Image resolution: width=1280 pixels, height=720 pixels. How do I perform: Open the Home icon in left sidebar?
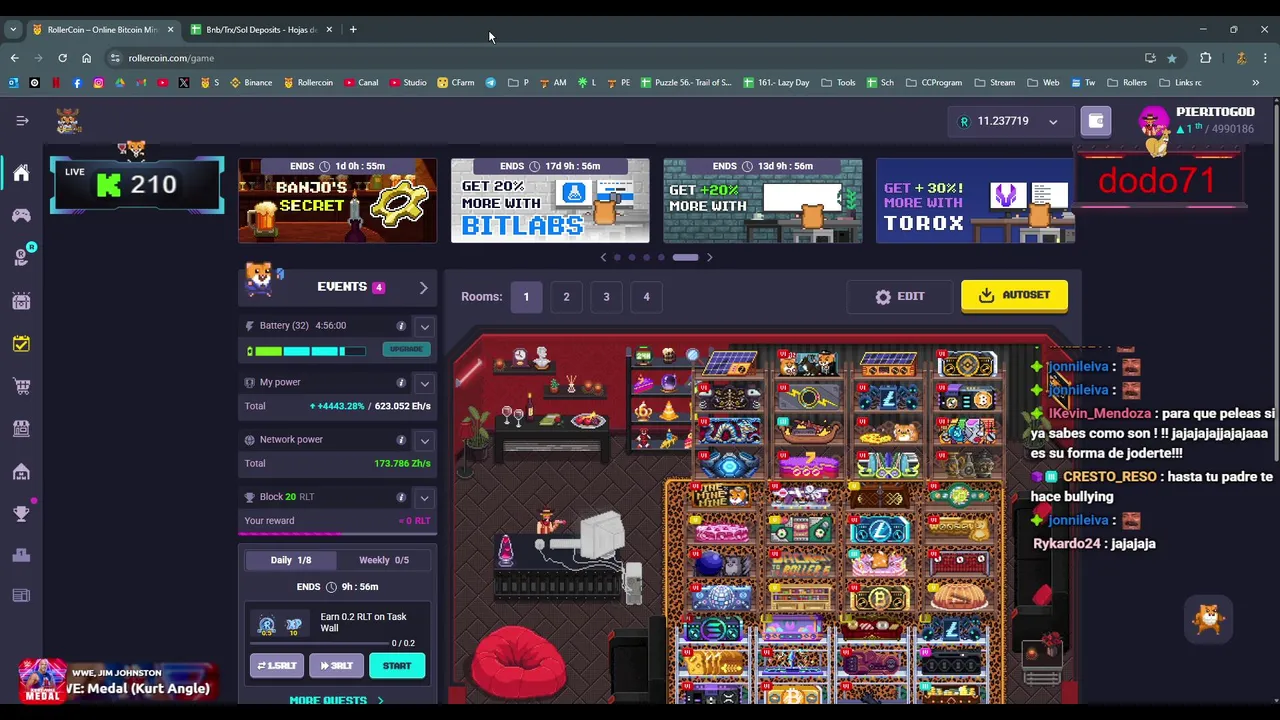tap(21, 173)
